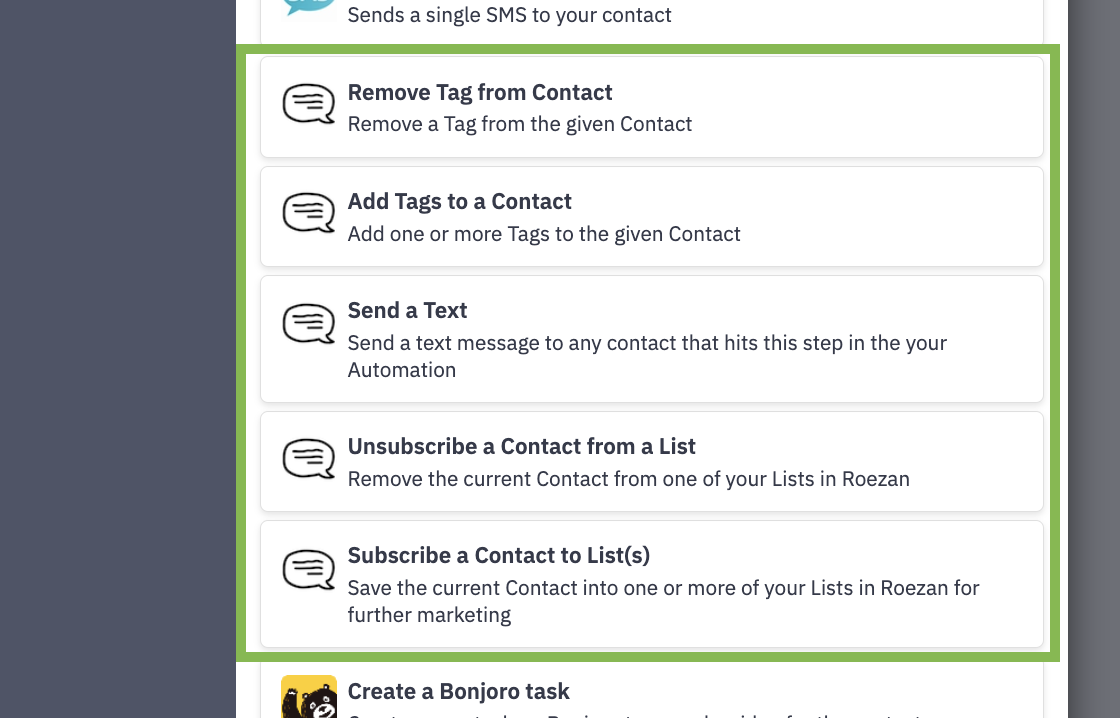Click the icon beside Unsubscribe a Contact from a List
The image size is (1120, 718).
308,459
